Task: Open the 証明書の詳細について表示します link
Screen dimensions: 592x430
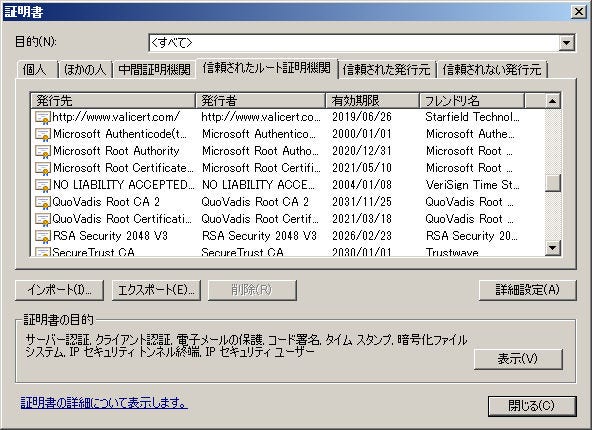Action: coord(104,403)
